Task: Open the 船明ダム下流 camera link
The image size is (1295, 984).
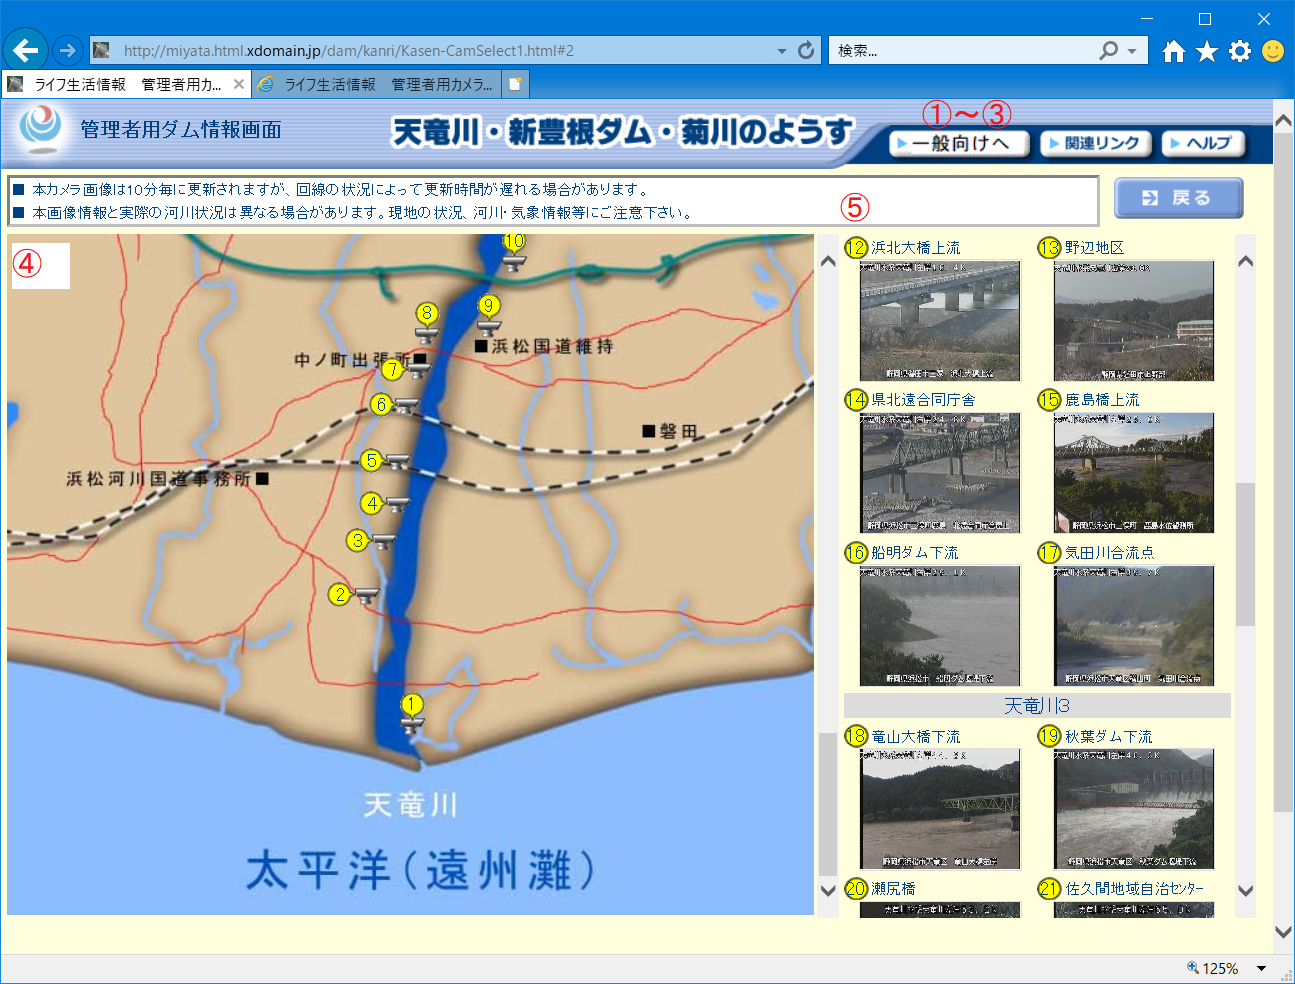Action: [x=915, y=552]
